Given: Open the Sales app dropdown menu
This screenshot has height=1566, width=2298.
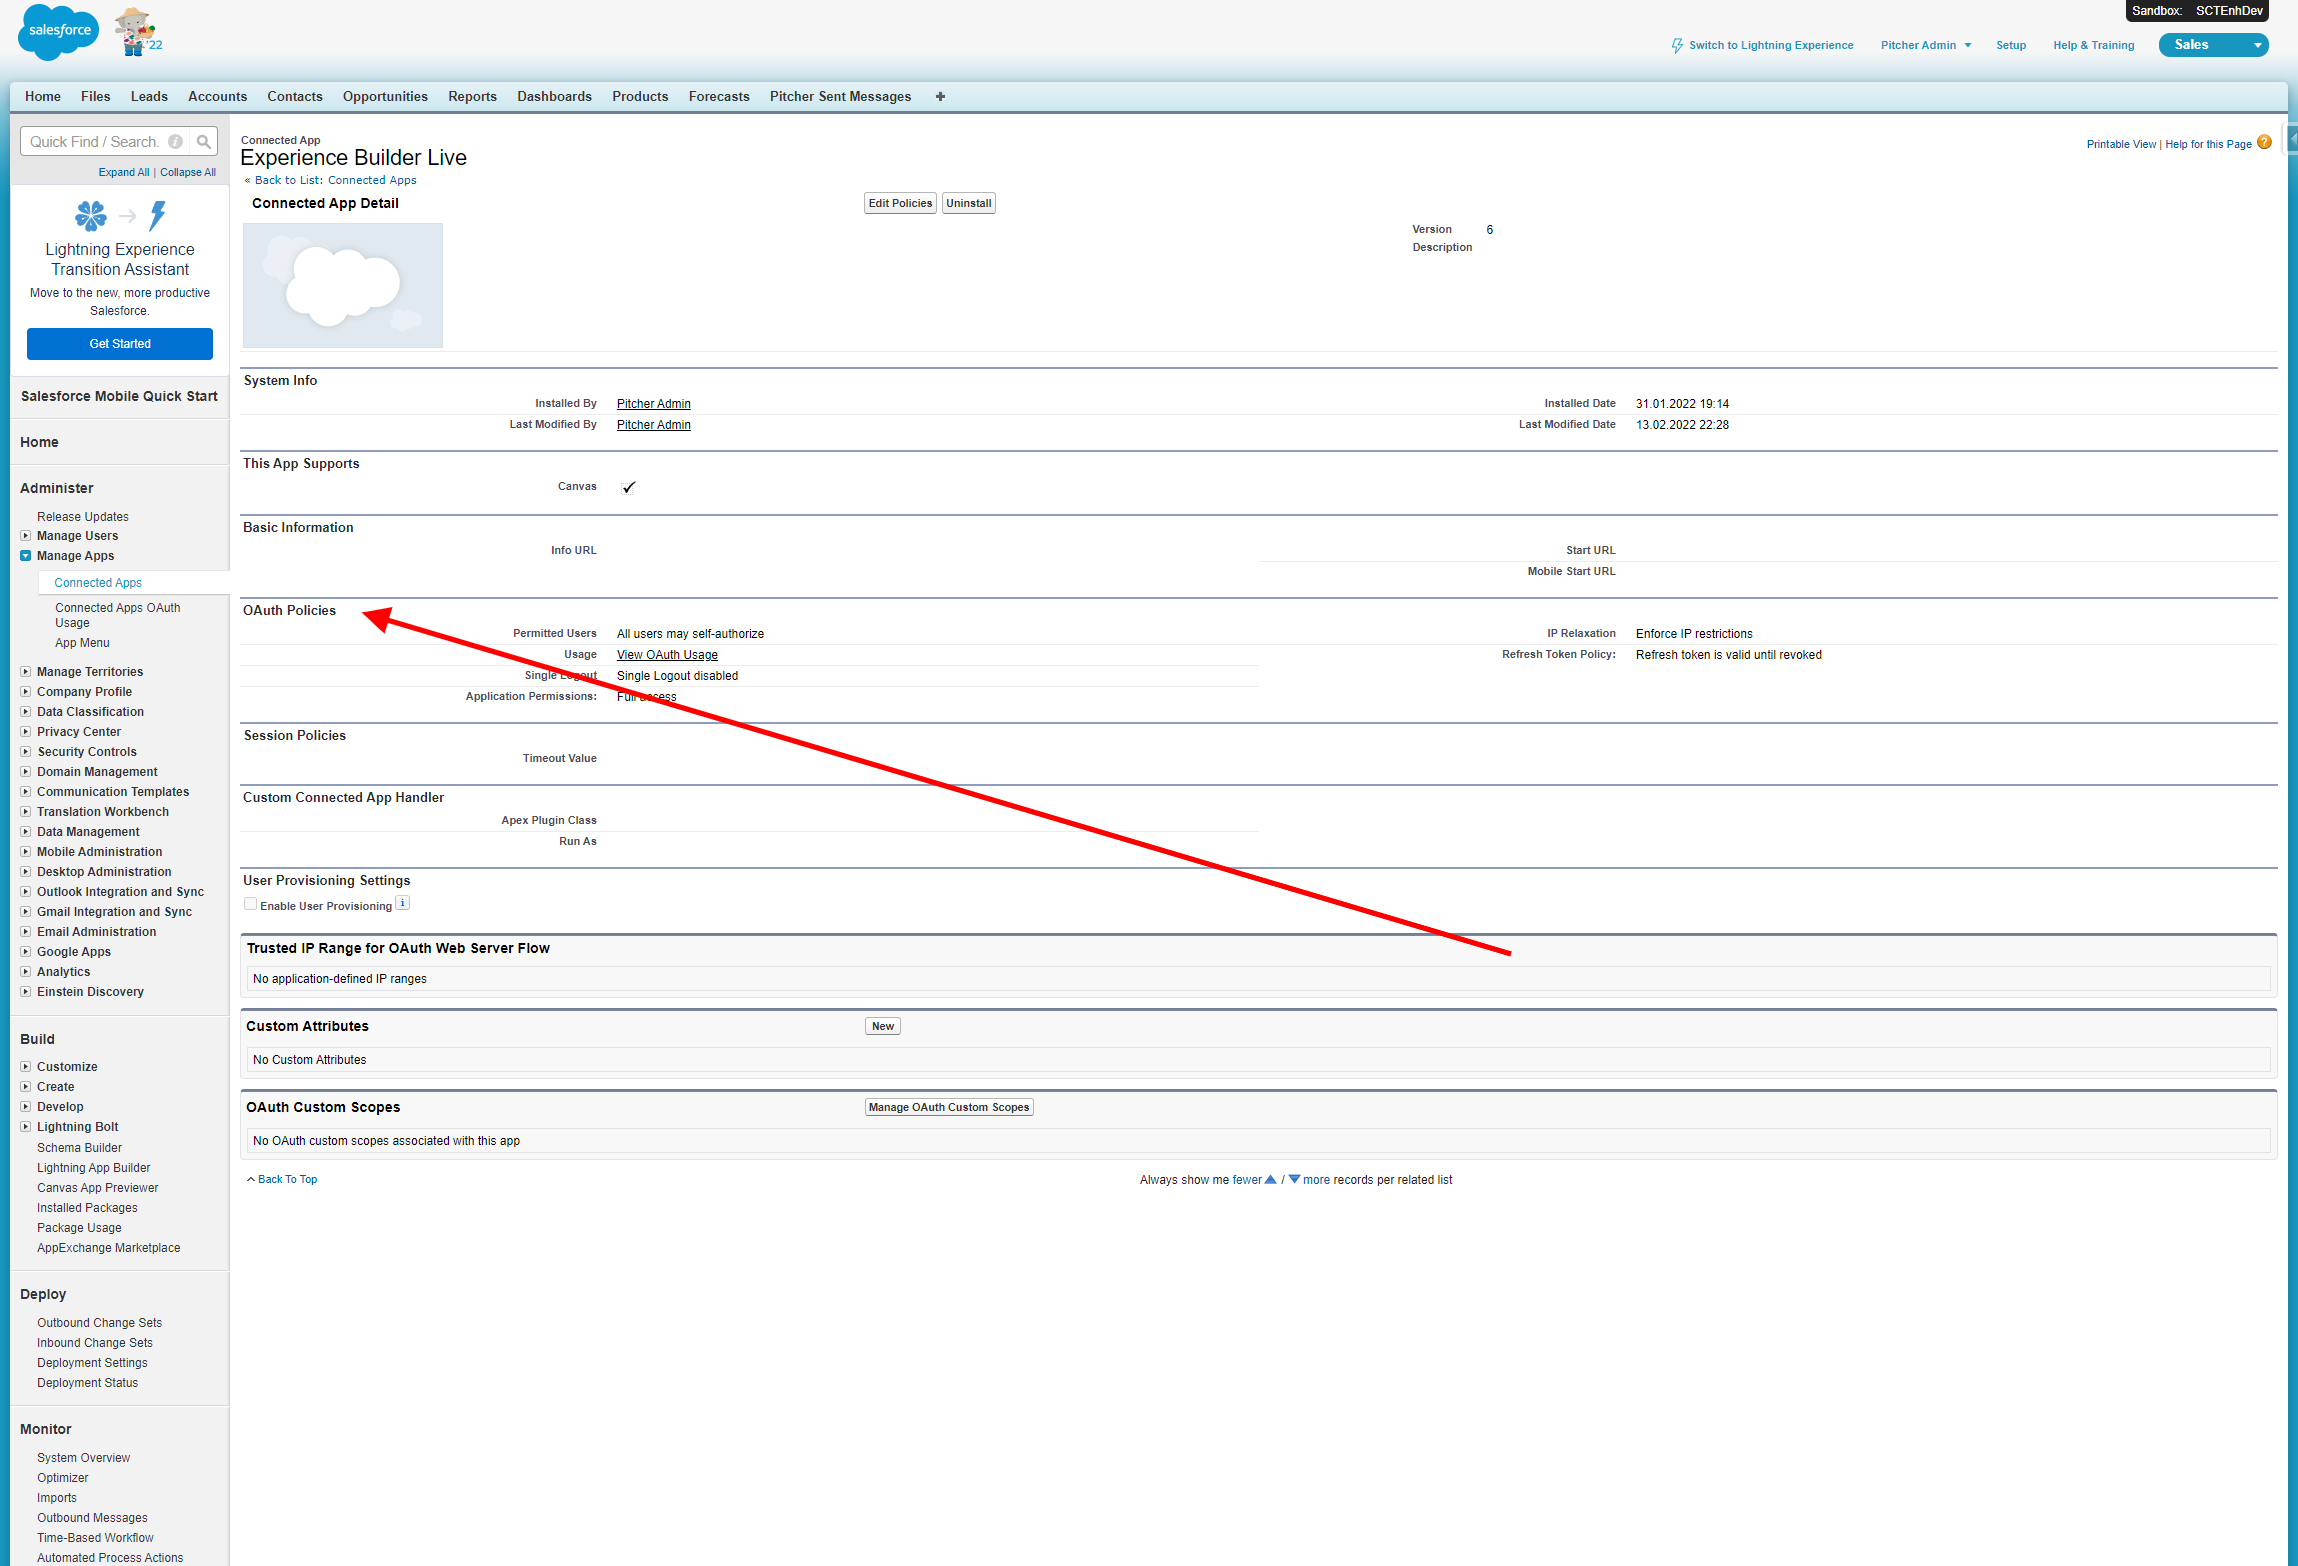Looking at the screenshot, I should pos(2257,45).
